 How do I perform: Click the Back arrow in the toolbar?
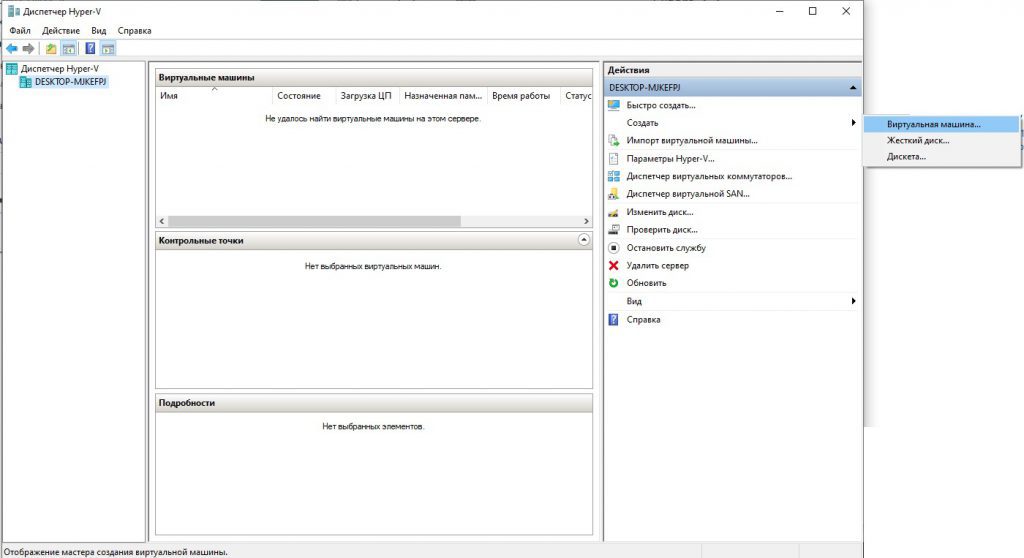12,48
